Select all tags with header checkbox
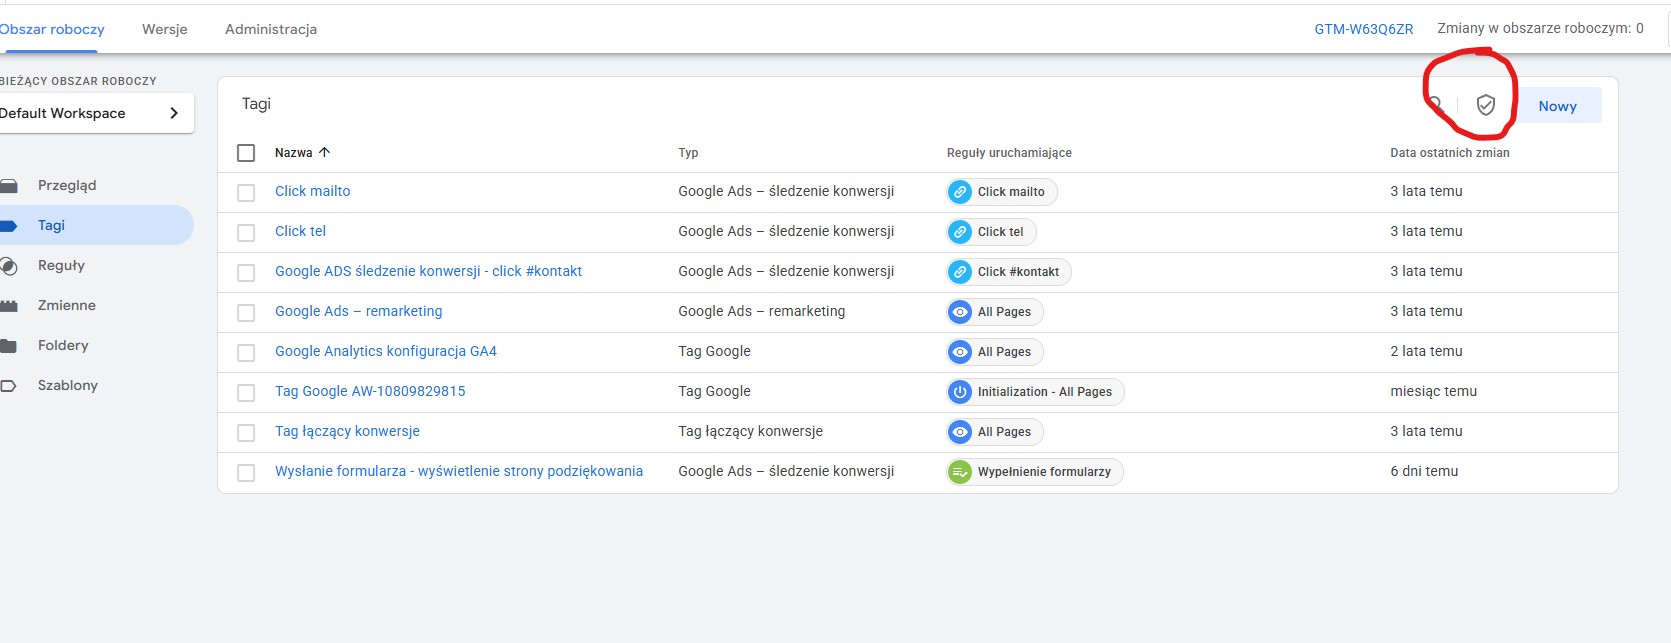Screen dimensions: 1671x643 (x=246, y=153)
